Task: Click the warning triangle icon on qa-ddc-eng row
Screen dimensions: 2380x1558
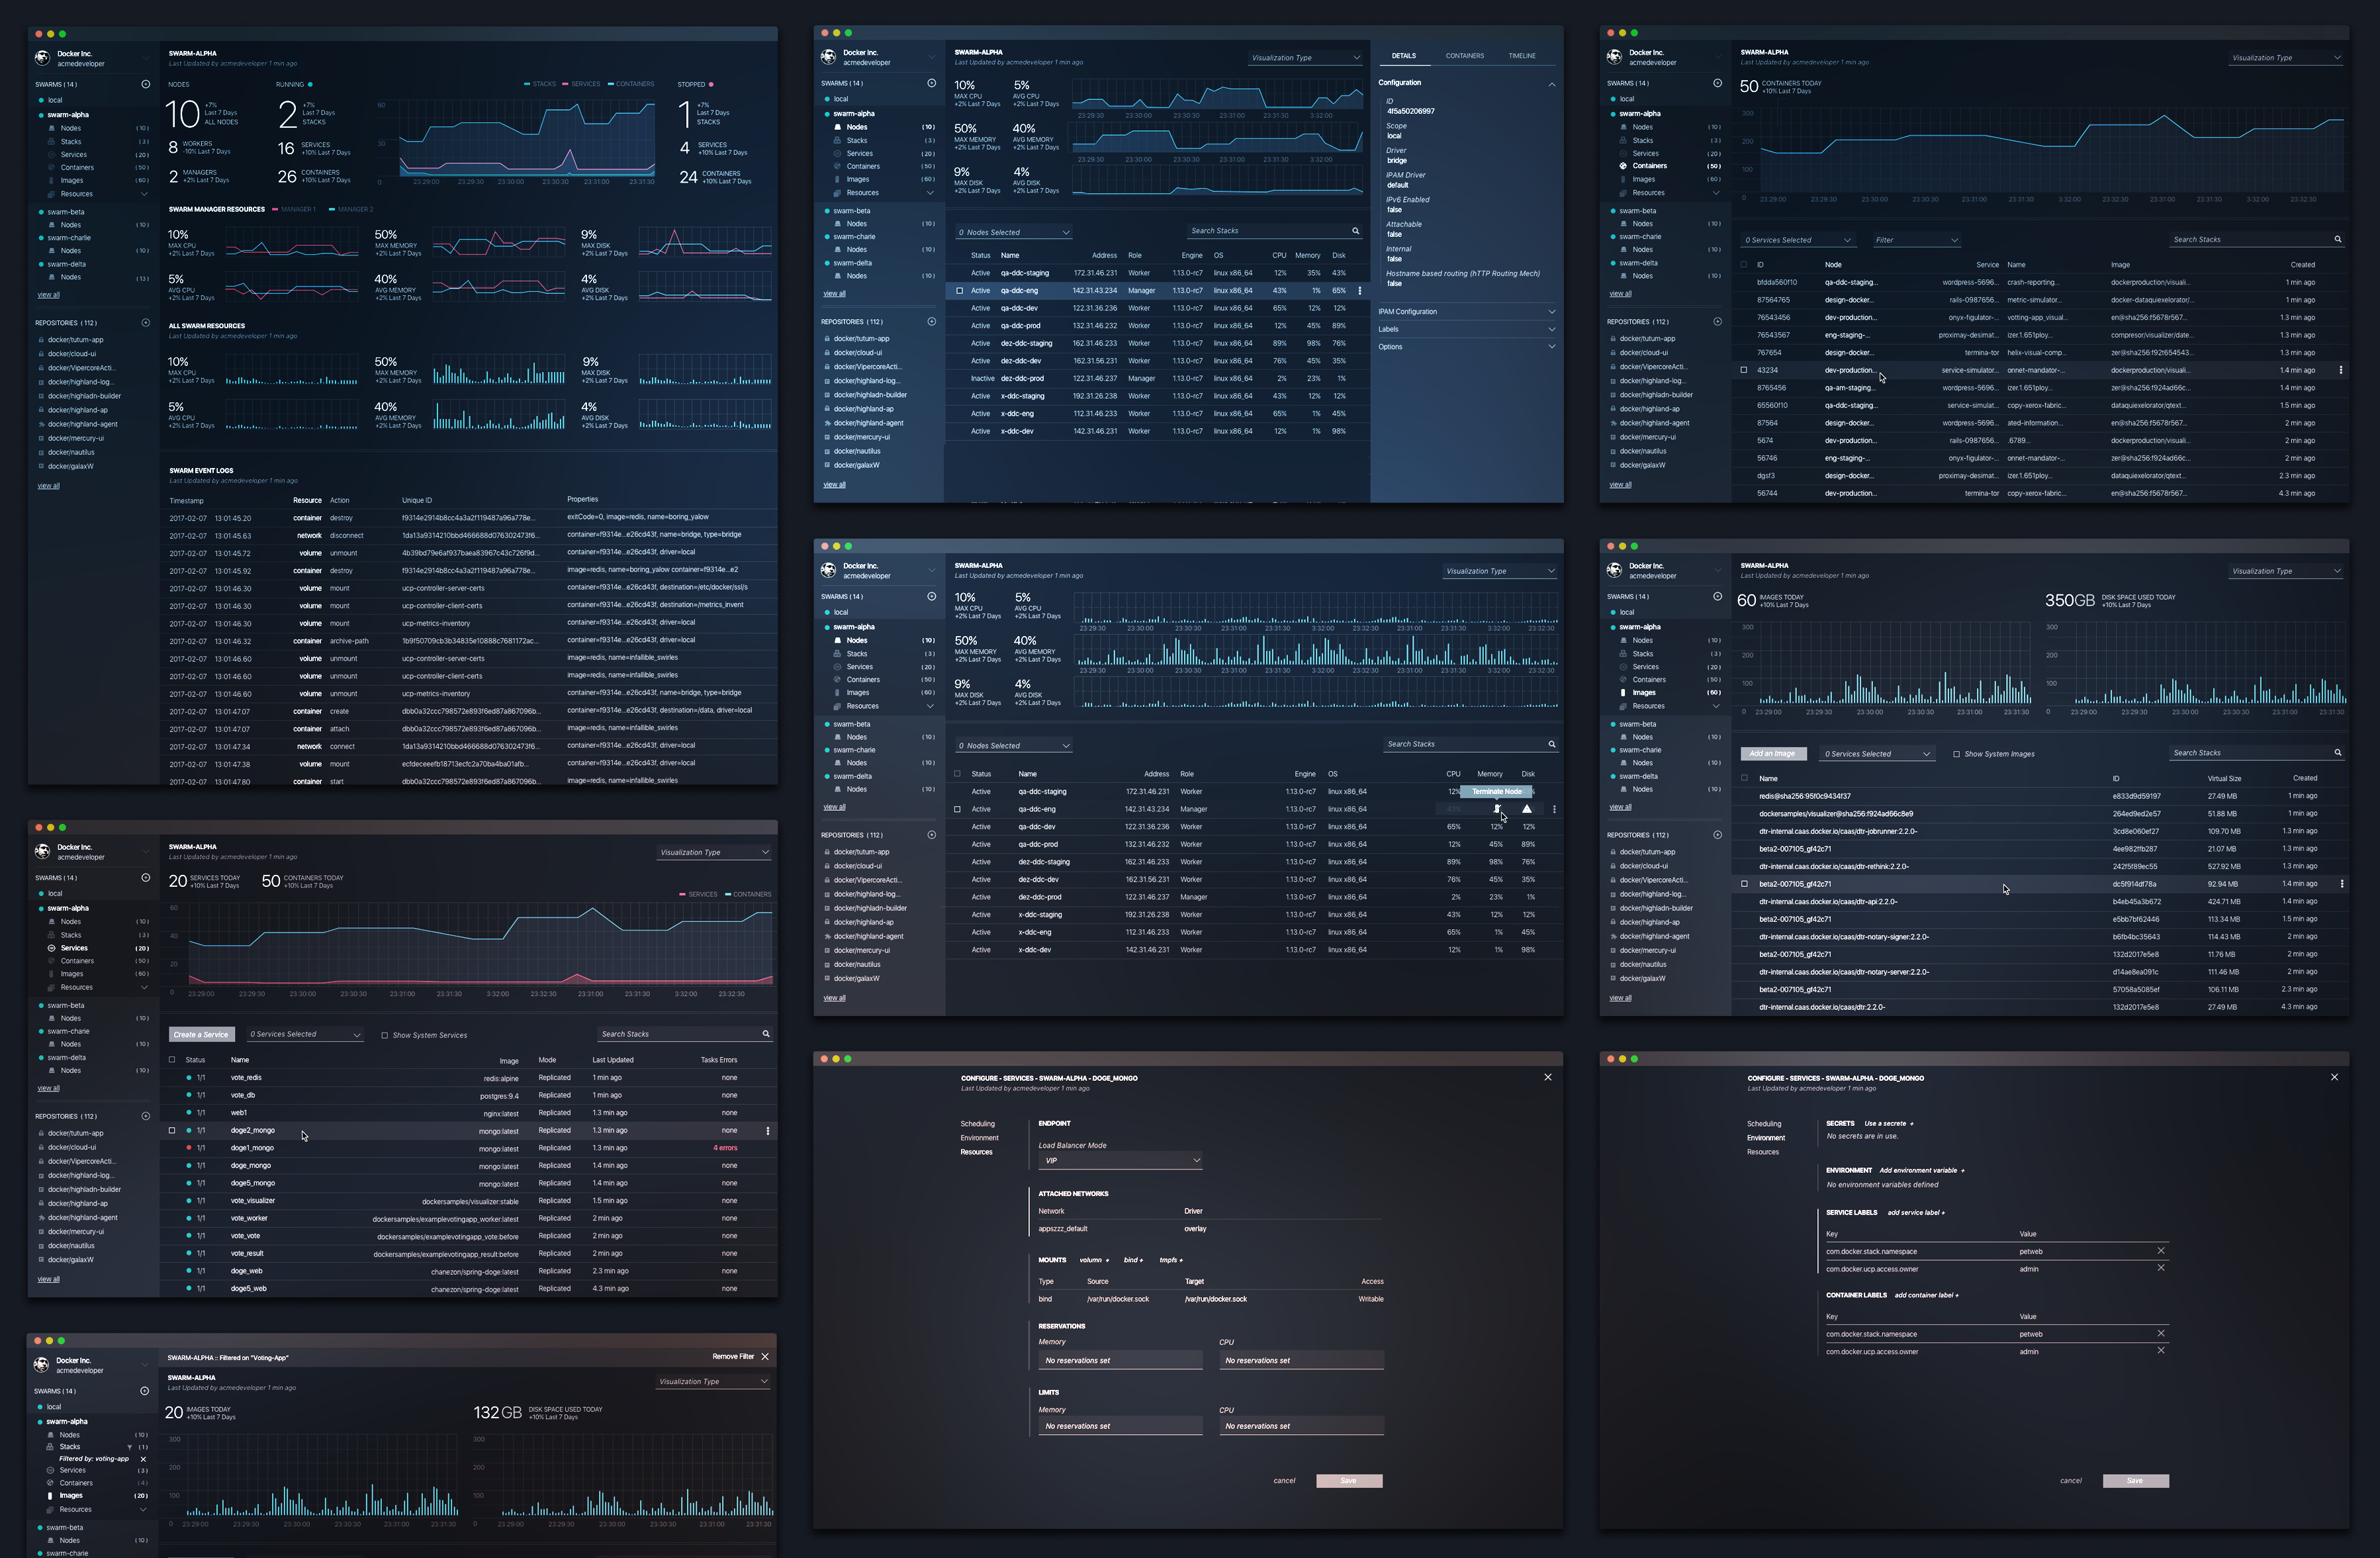Action: 1527,809
